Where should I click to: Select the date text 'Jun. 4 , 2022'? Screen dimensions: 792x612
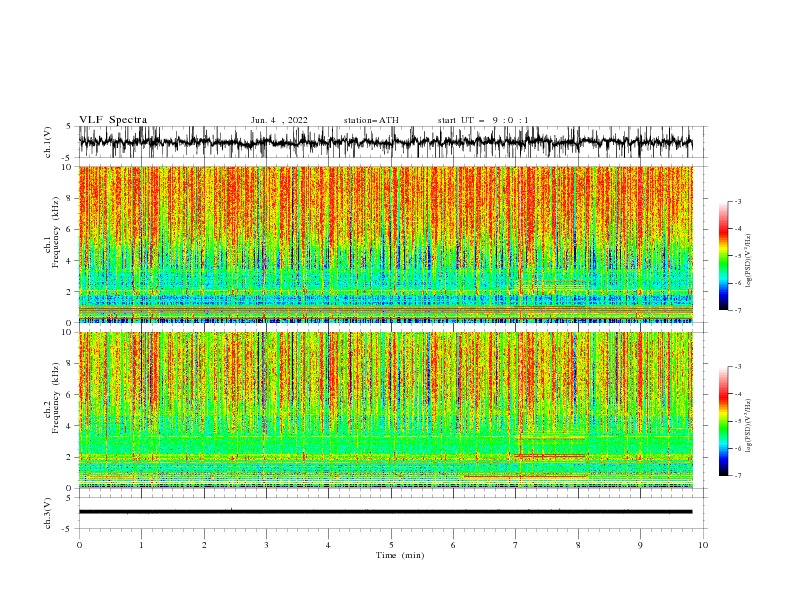click(x=279, y=120)
